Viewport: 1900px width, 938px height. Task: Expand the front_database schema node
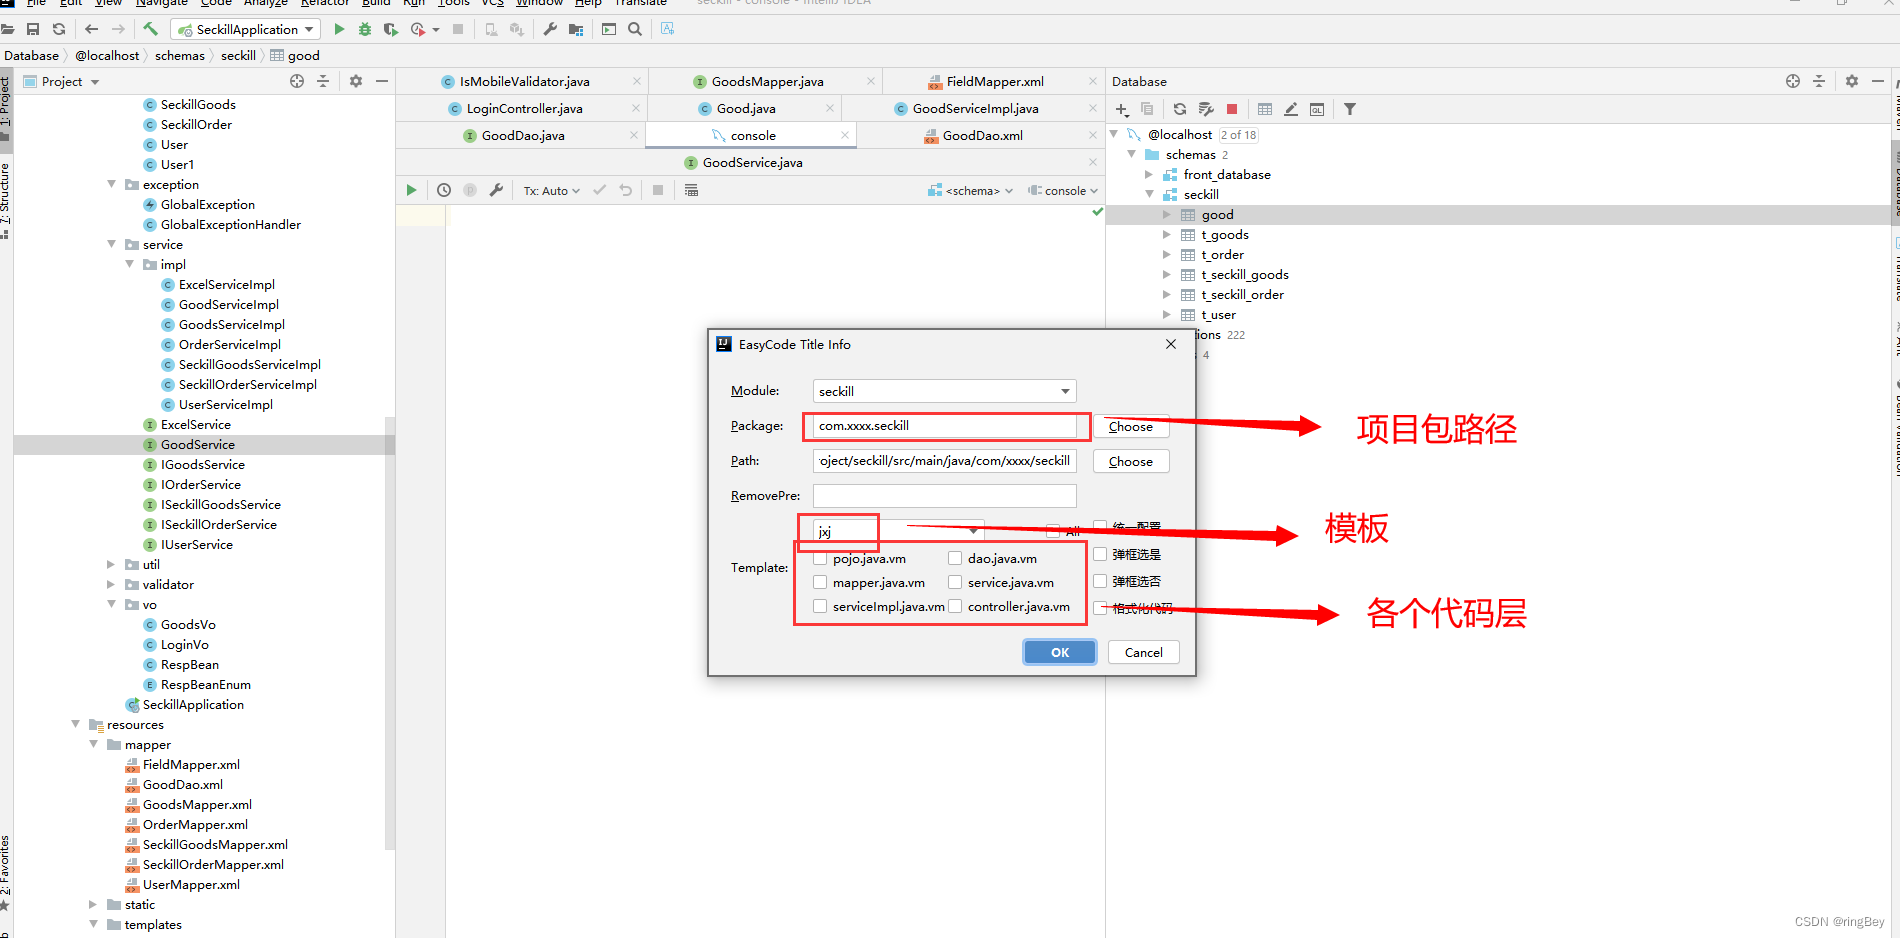(x=1149, y=174)
